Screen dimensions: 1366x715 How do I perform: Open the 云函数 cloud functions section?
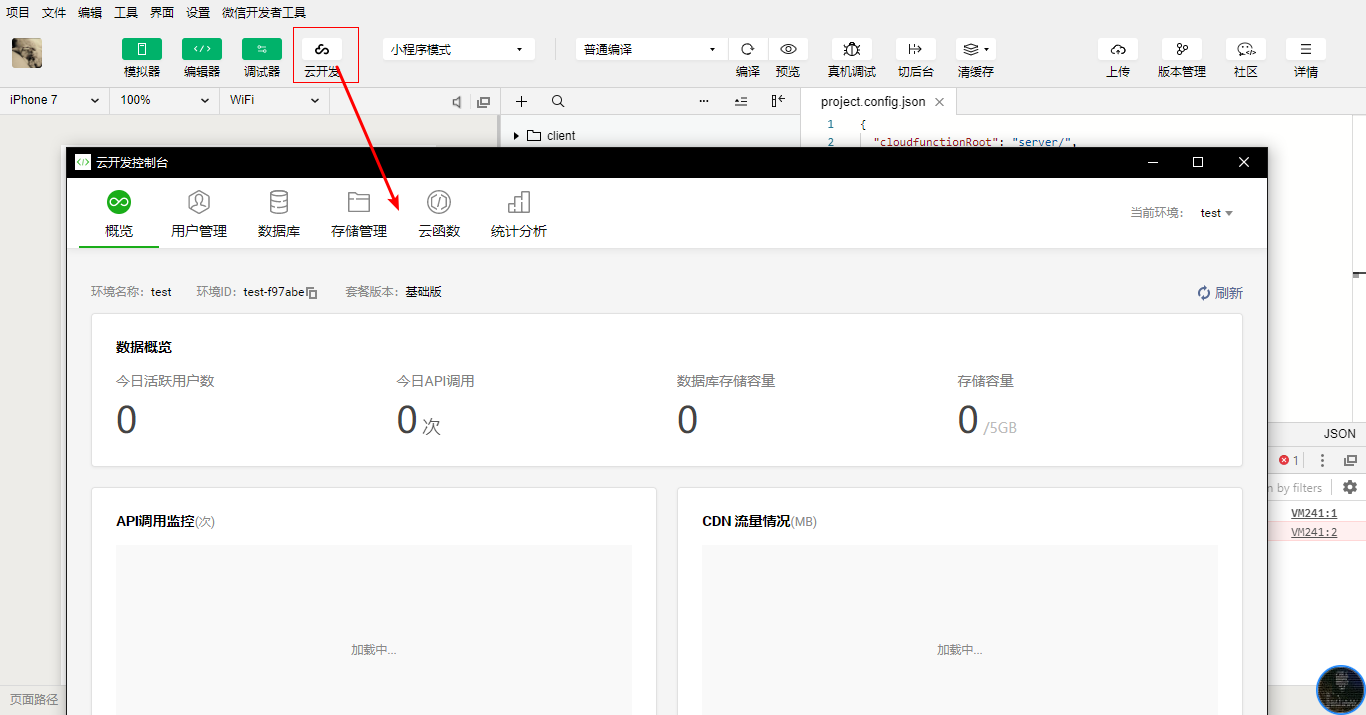[x=438, y=214]
